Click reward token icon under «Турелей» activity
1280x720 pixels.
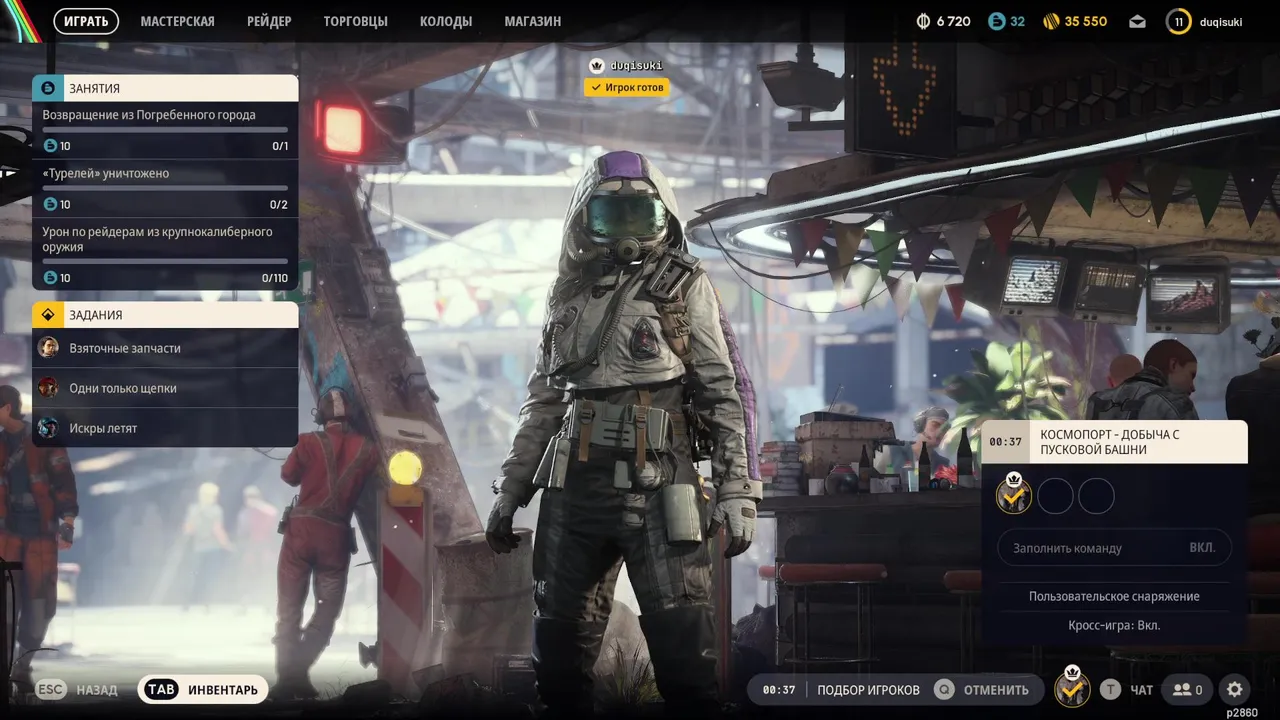tap(50, 204)
